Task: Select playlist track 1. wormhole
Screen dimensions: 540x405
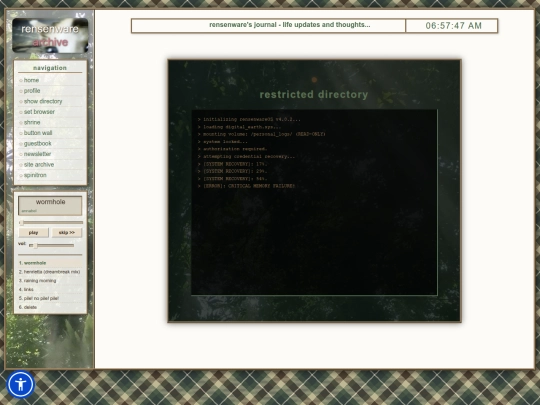Action: [x=50, y=263]
